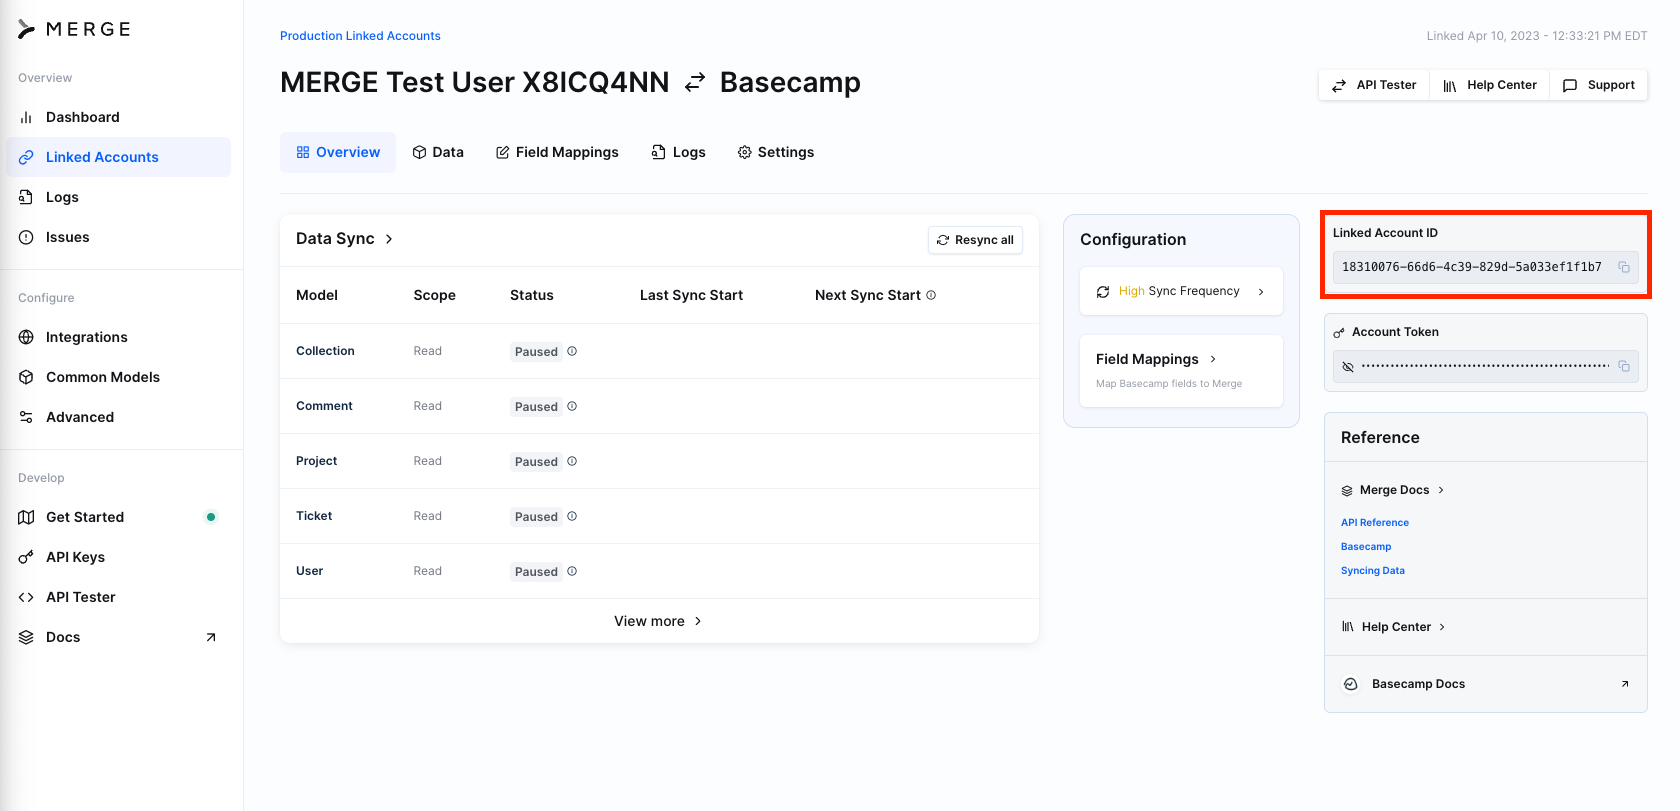Click the info icon beside Collection's Paused status
The width and height of the screenshot is (1680, 811).
(x=572, y=351)
